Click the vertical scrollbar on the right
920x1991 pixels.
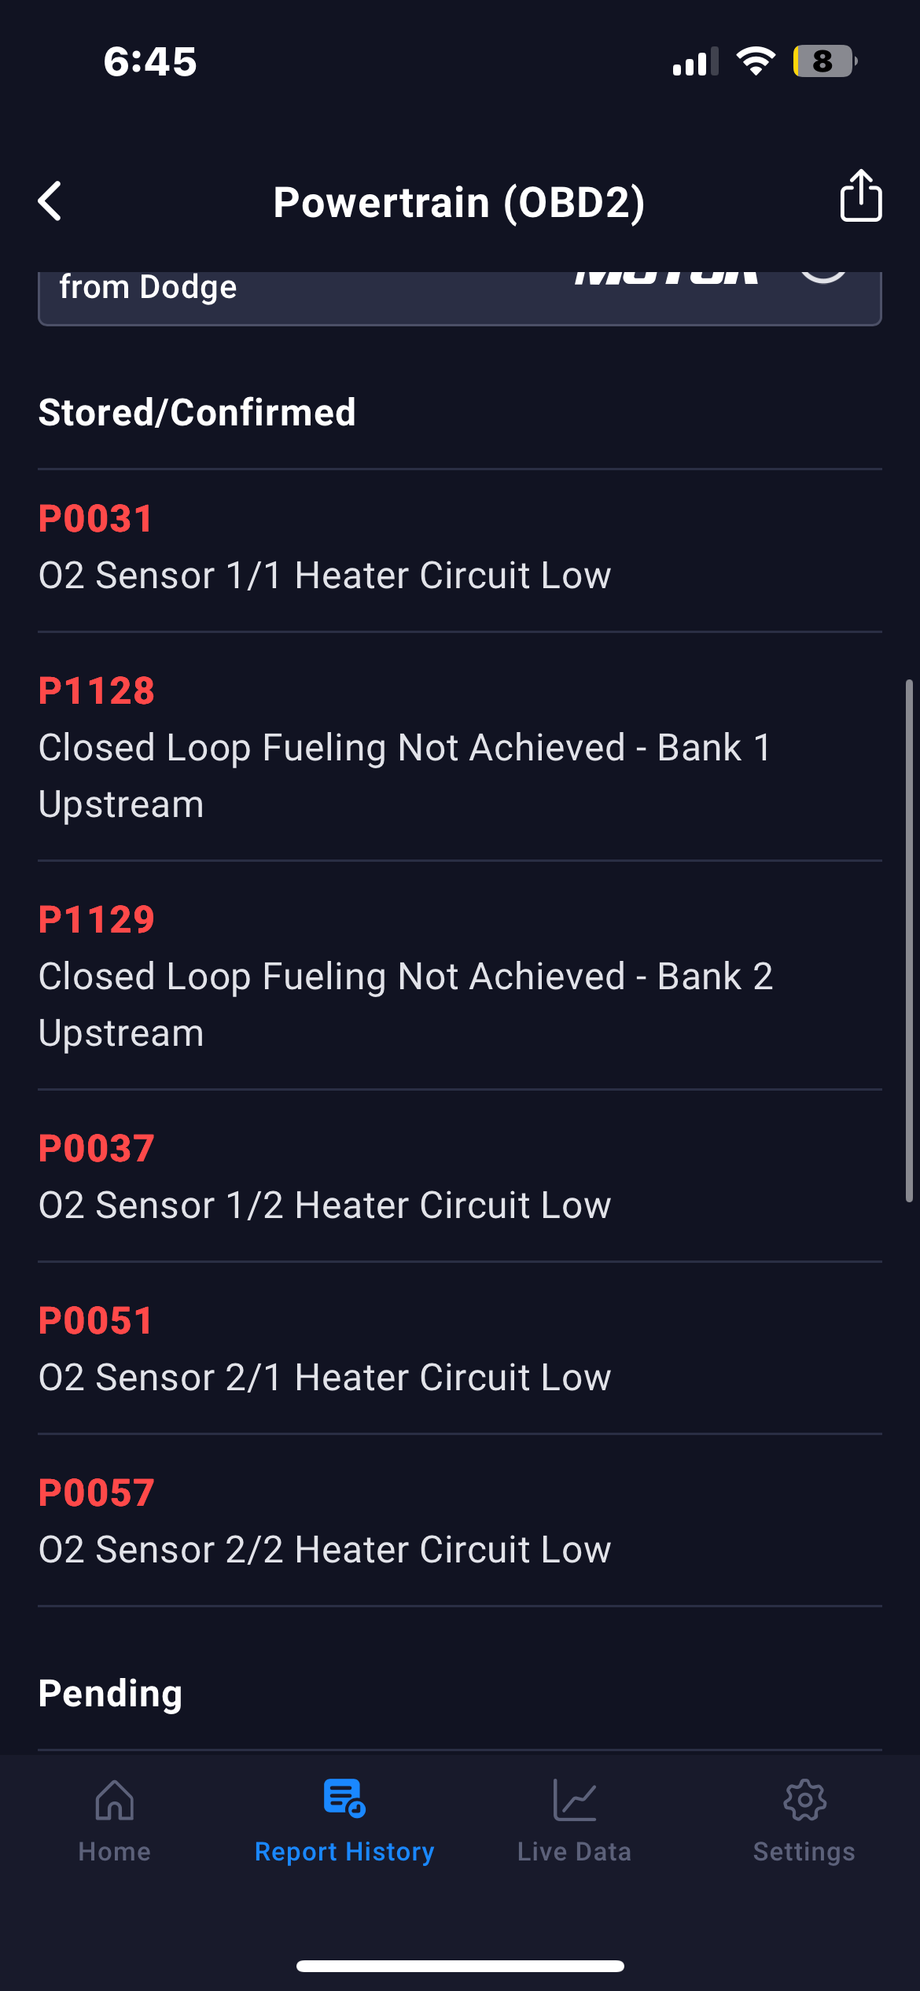tap(908, 940)
